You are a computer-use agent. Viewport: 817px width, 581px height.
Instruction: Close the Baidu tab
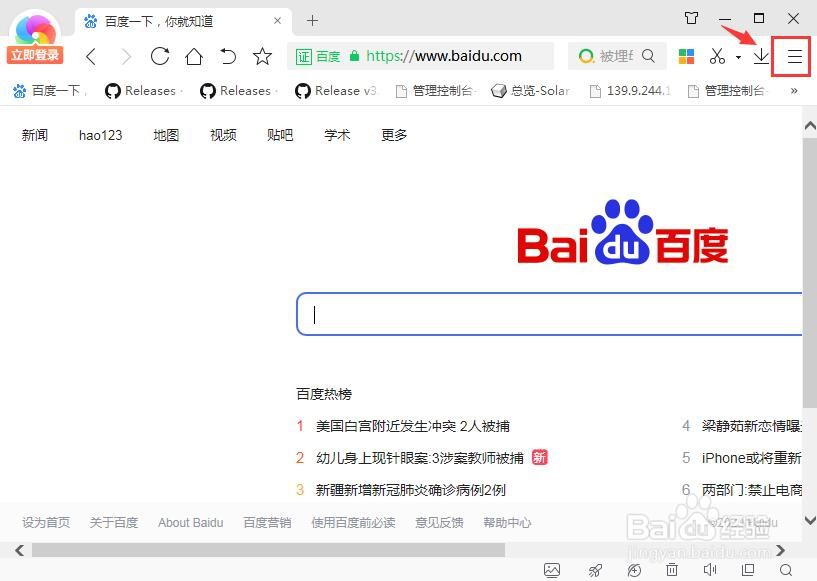[x=277, y=21]
